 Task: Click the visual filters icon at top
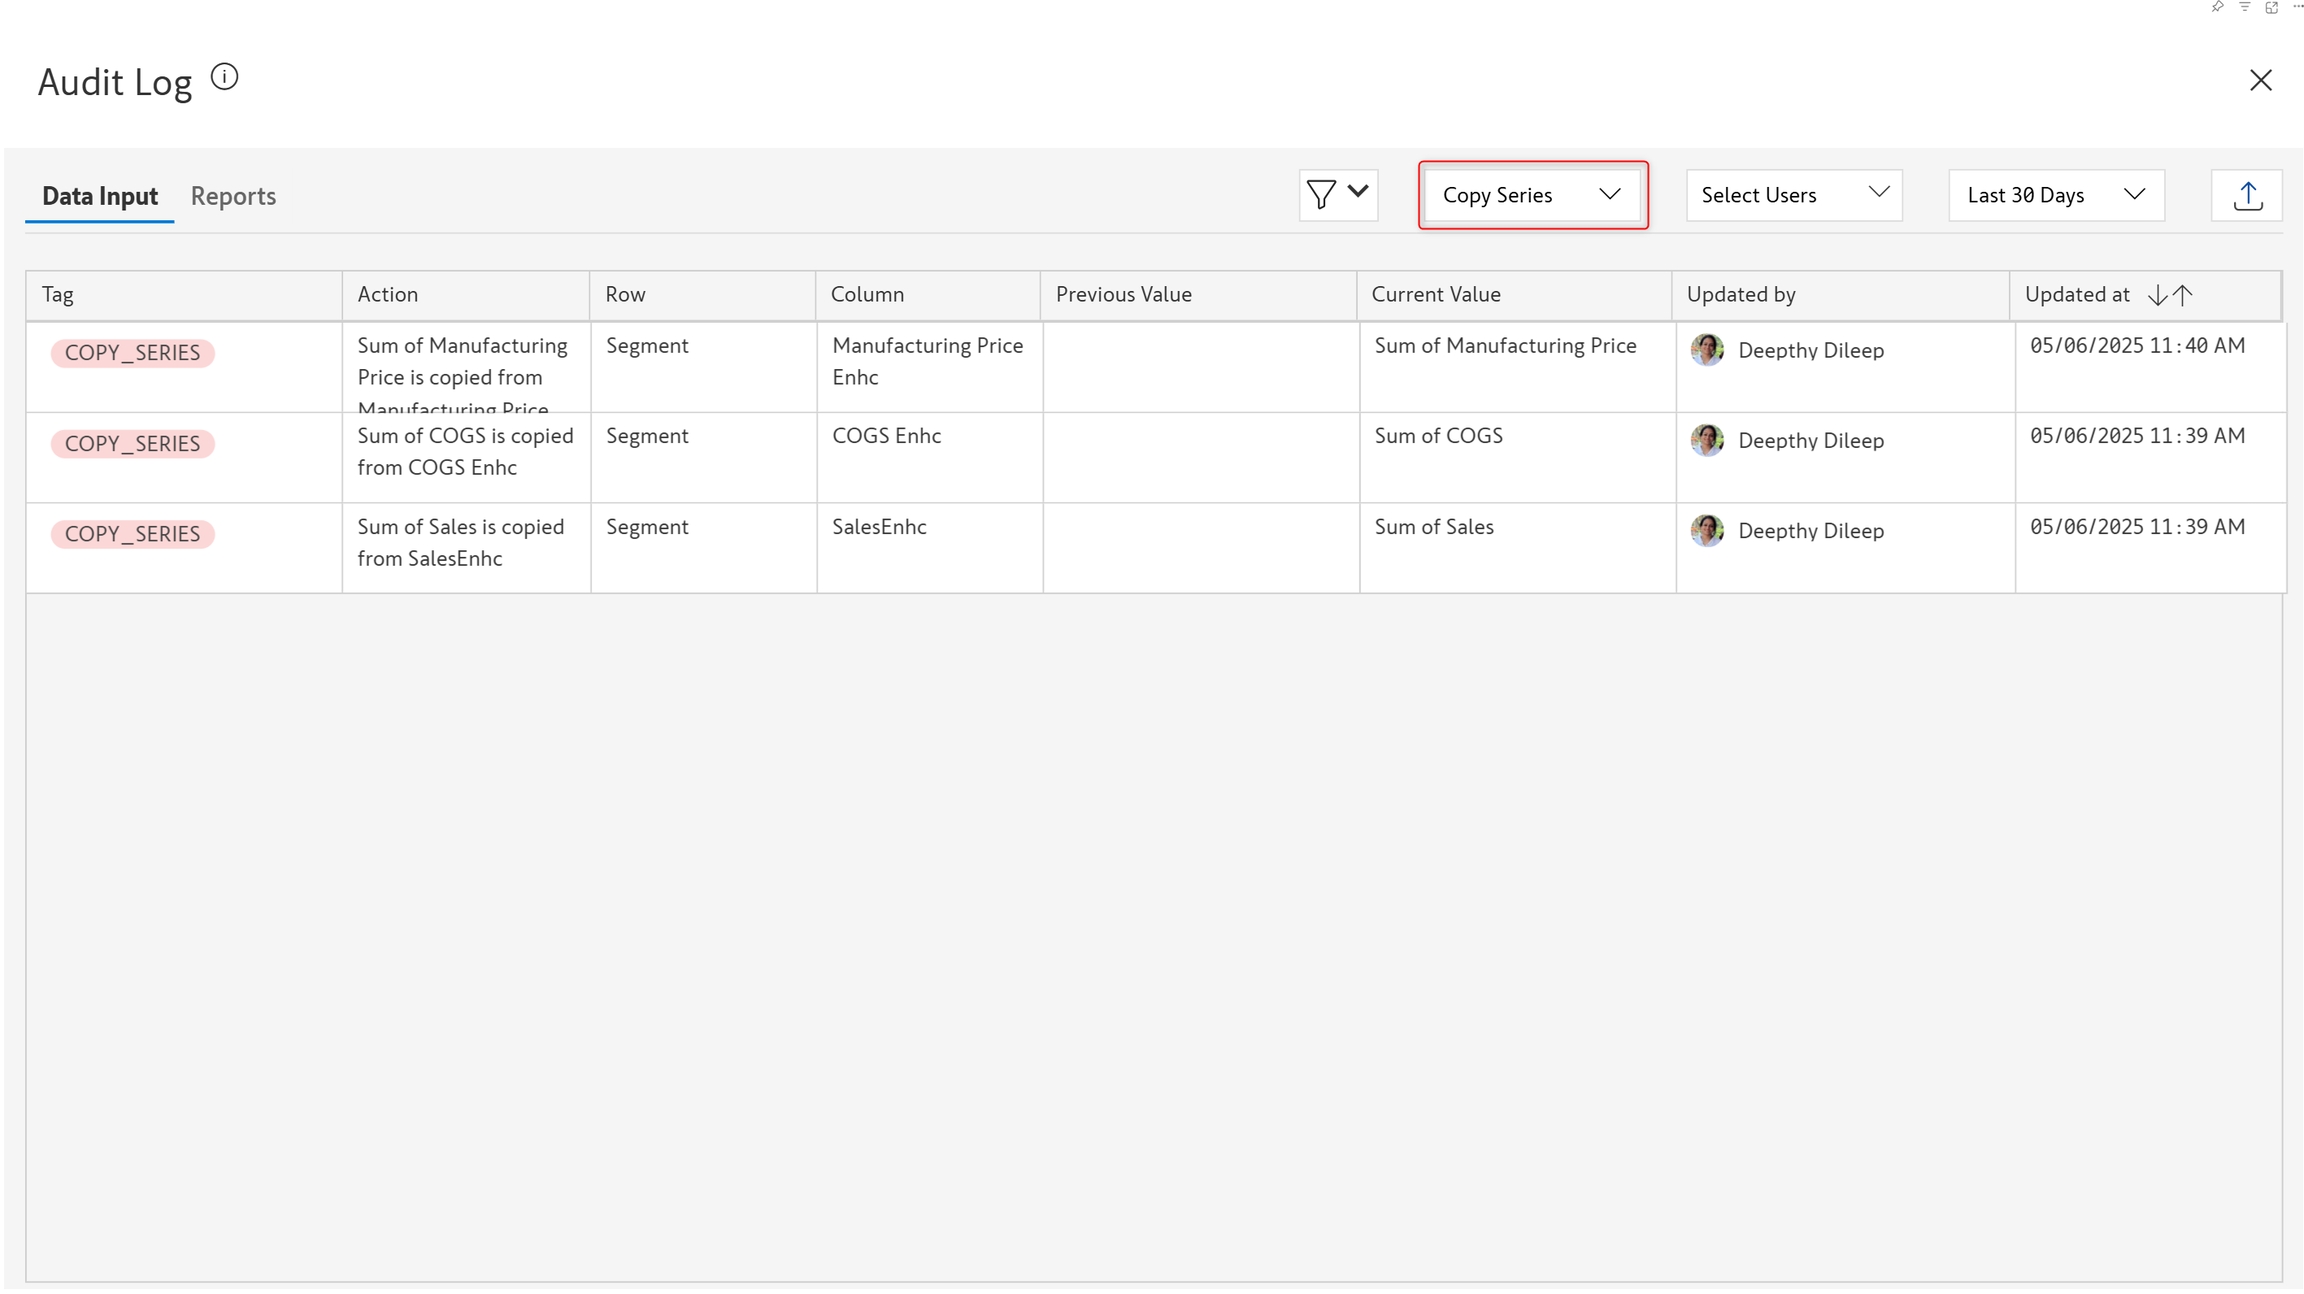(x=2245, y=7)
